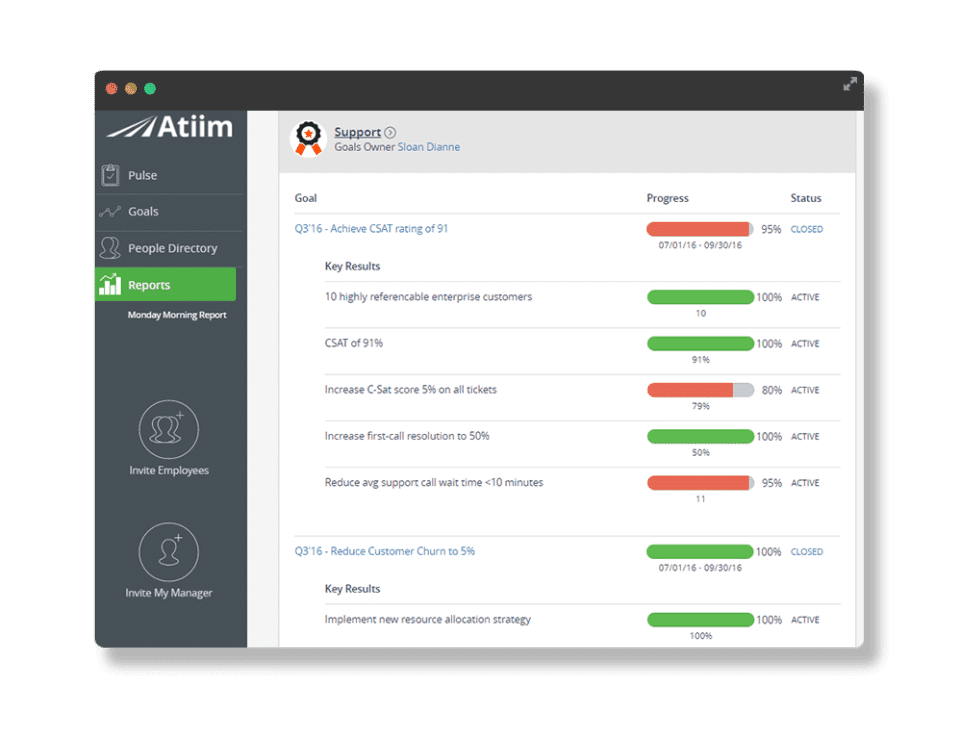Click ACTIVE status of Increase C-Sat score row

pyautogui.click(x=805, y=390)
